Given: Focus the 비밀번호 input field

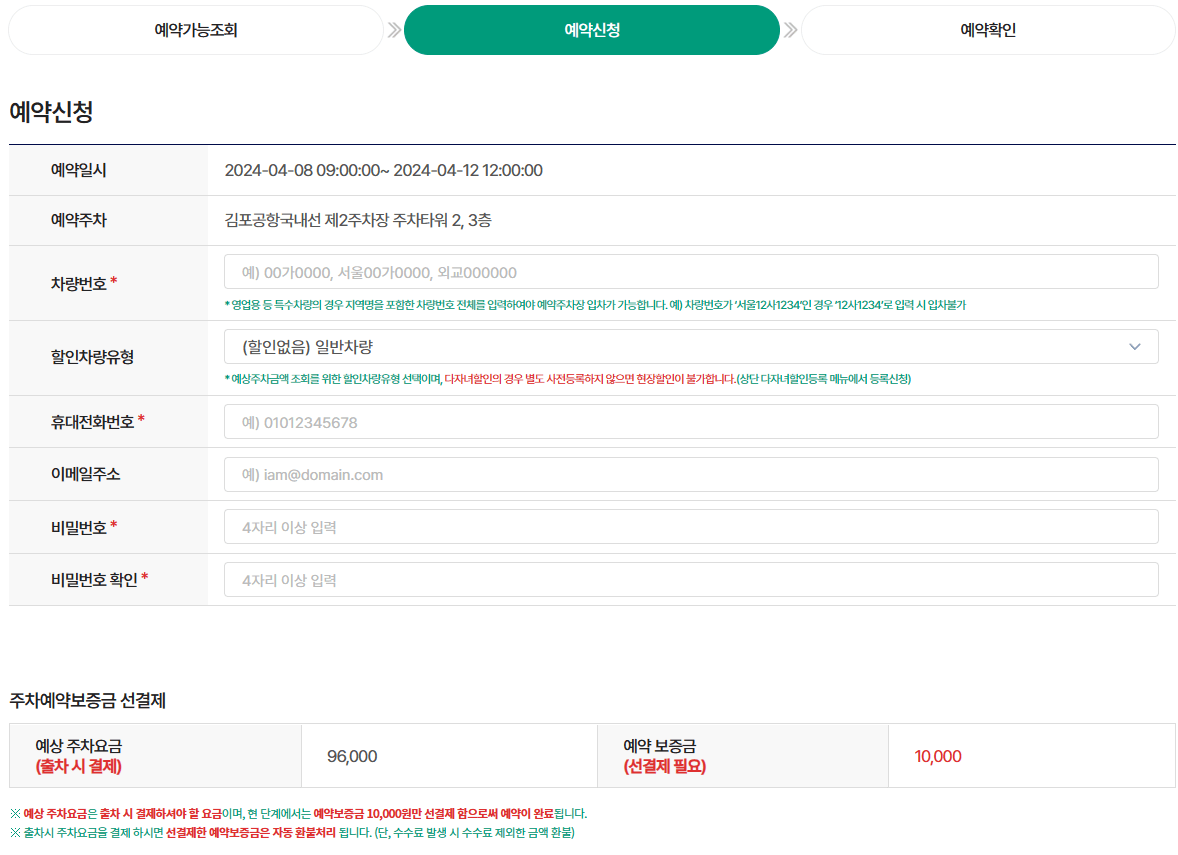Looking at the screenshot, I should pos(691,527).
